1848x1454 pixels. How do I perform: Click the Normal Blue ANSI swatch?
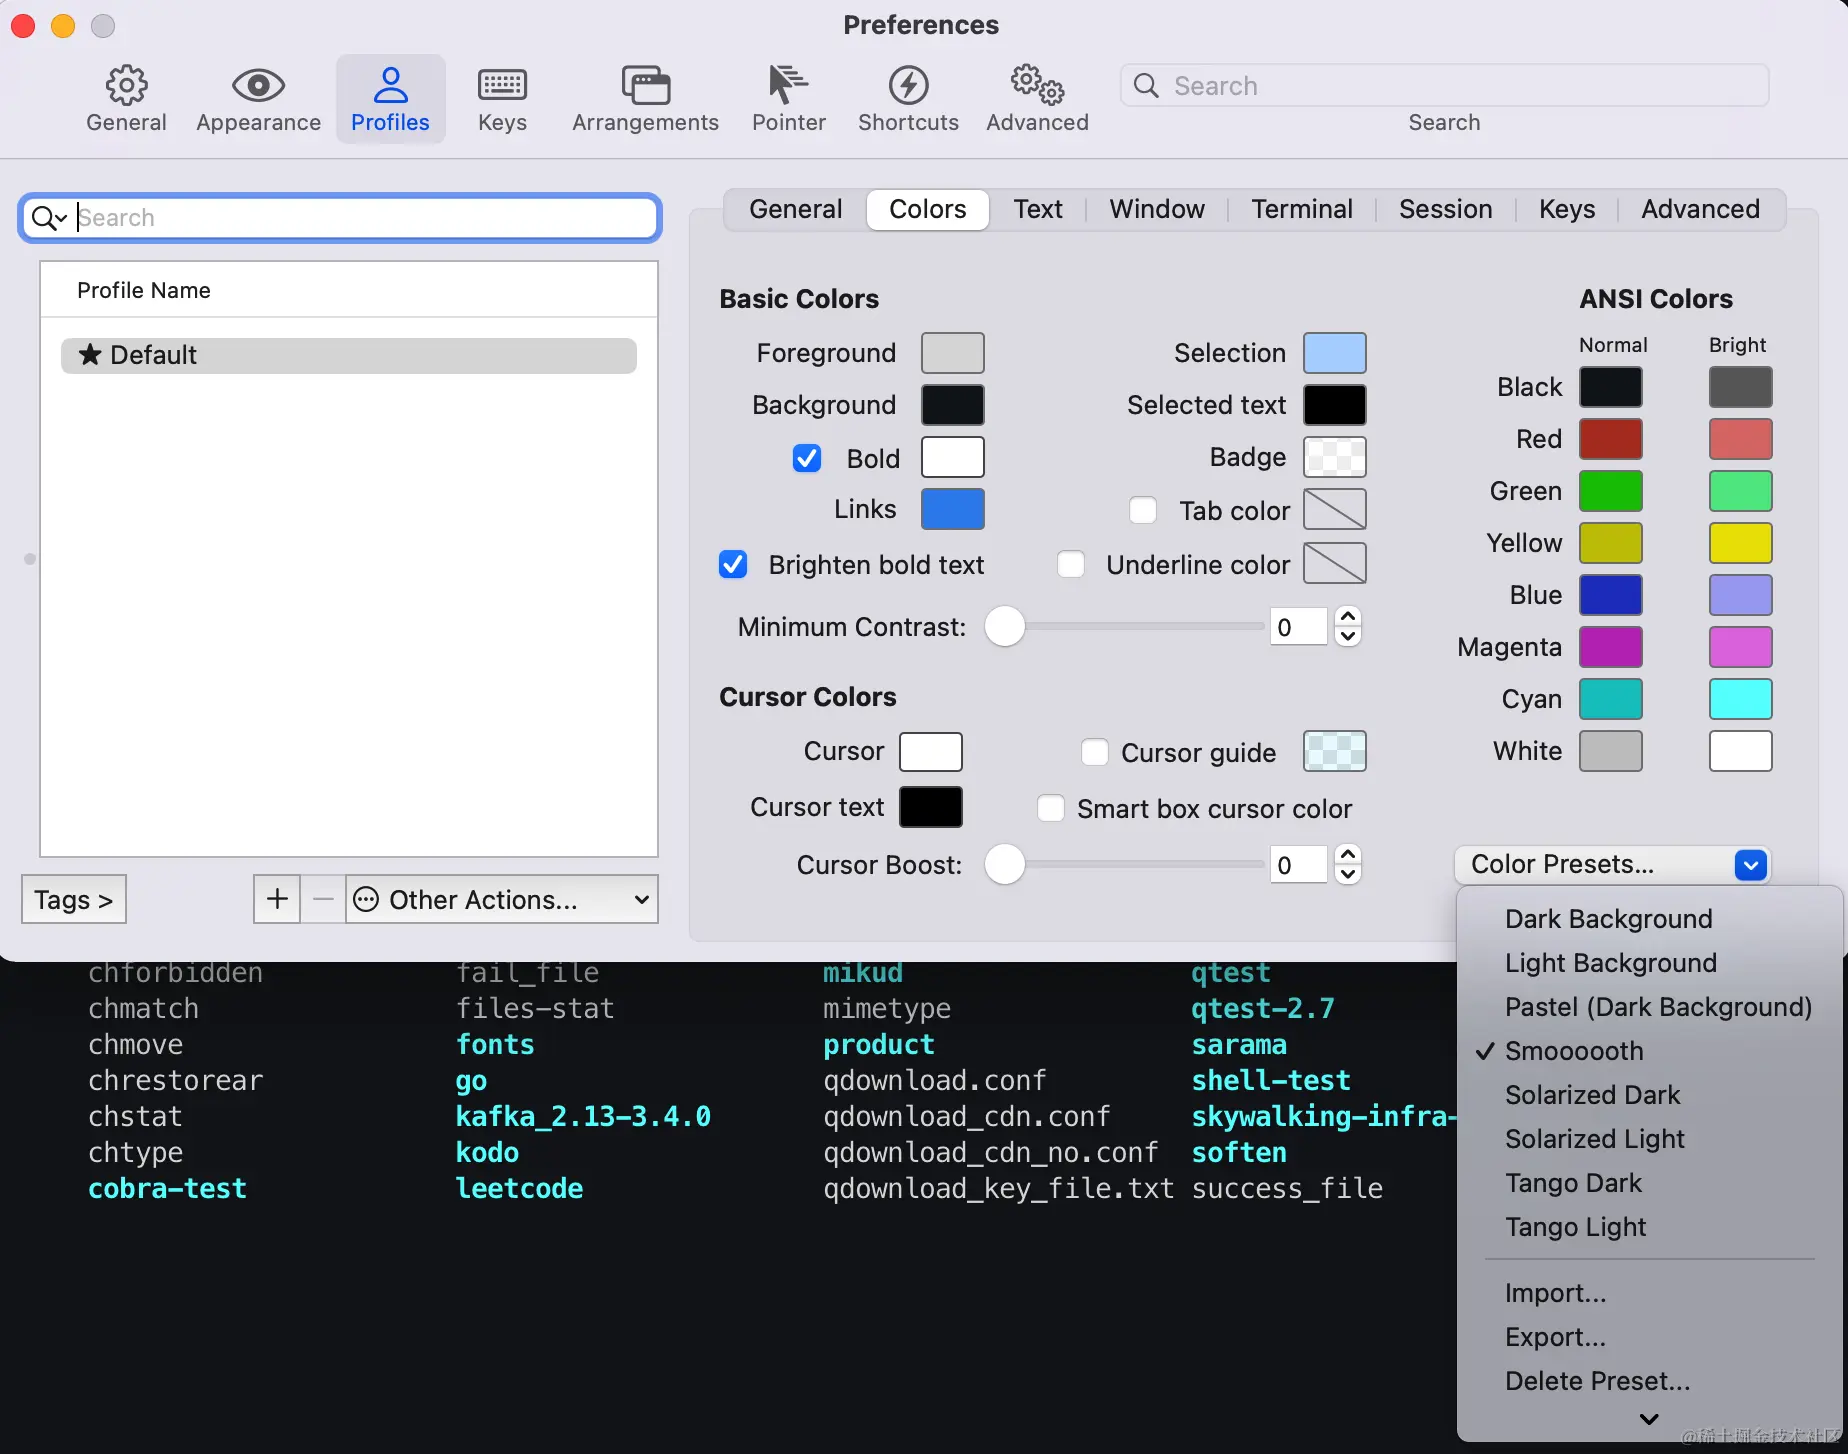click(1610, 595)
